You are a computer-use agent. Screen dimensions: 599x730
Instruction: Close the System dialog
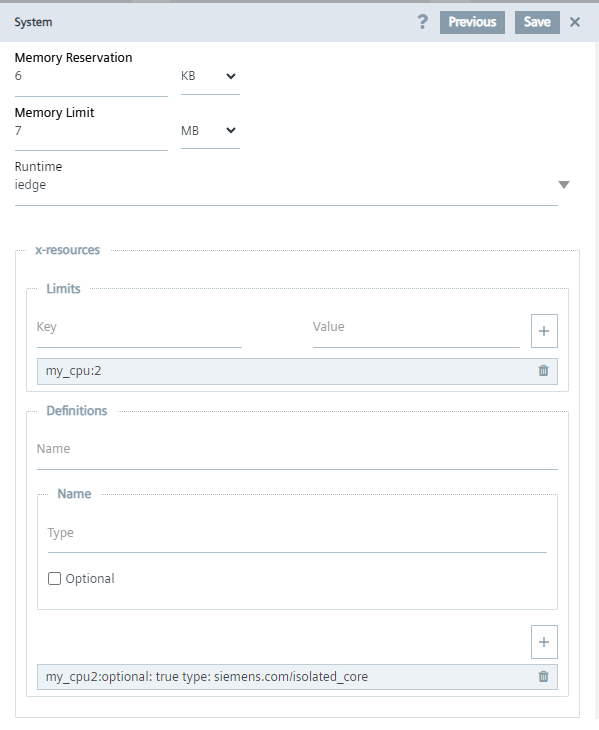click(x=575, y=22)
